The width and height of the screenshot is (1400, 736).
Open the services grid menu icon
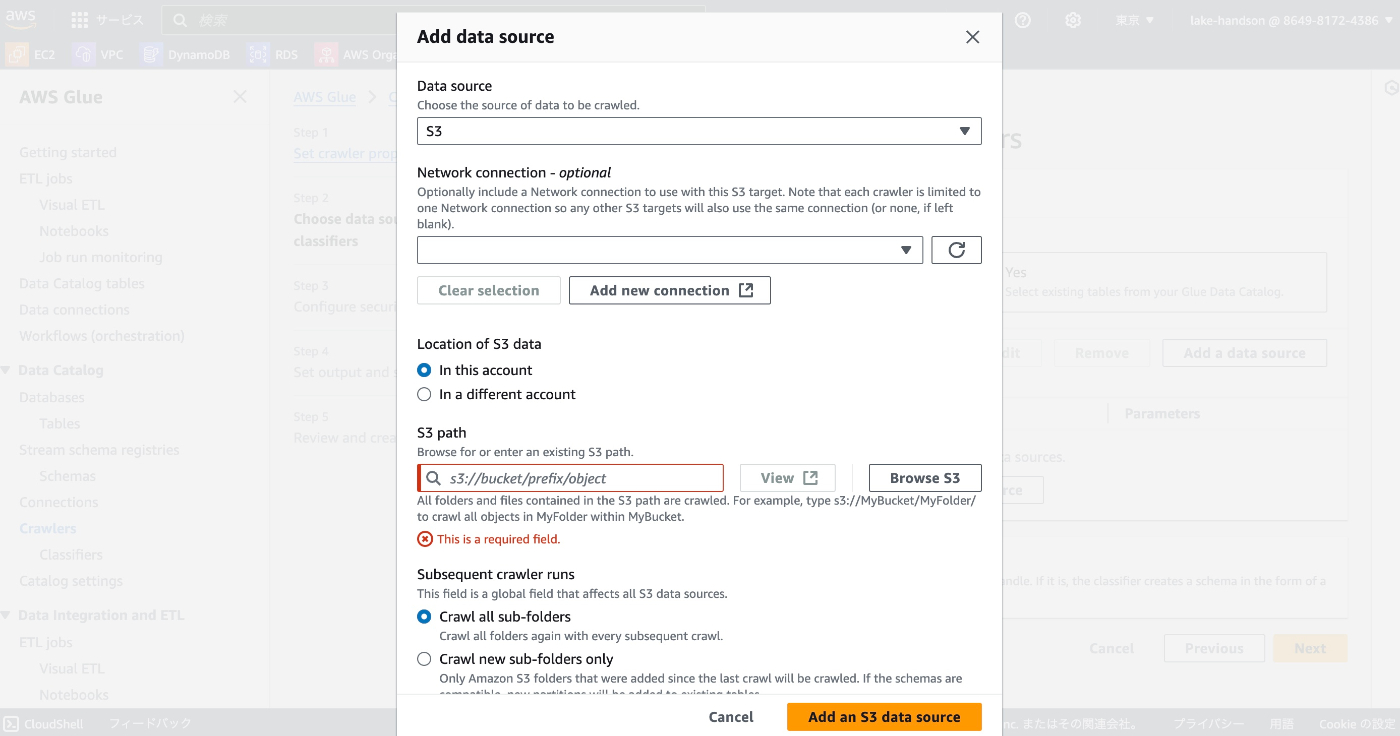pos(80,20)
